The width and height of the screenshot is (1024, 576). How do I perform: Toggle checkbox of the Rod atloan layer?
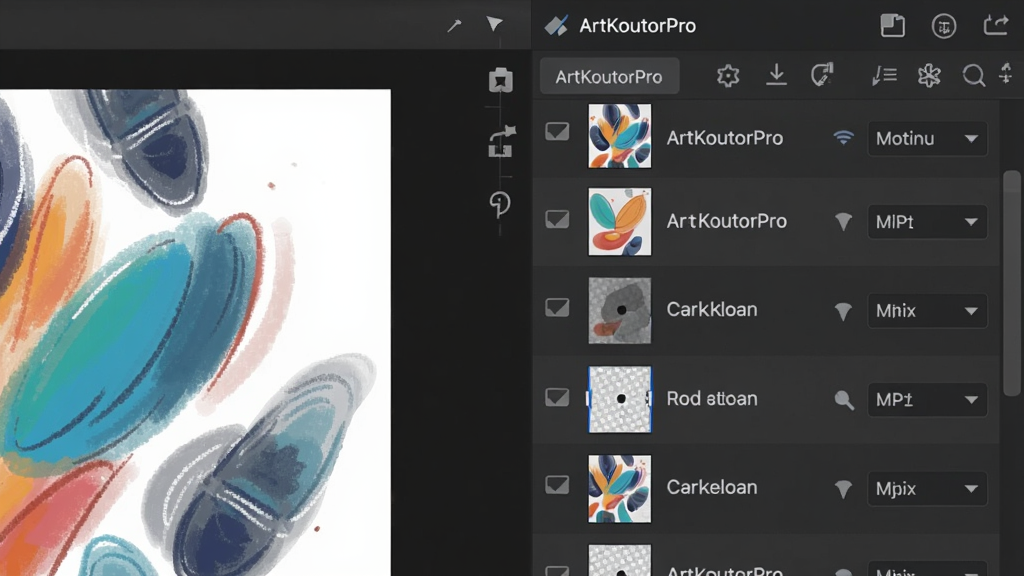point(557,396)
